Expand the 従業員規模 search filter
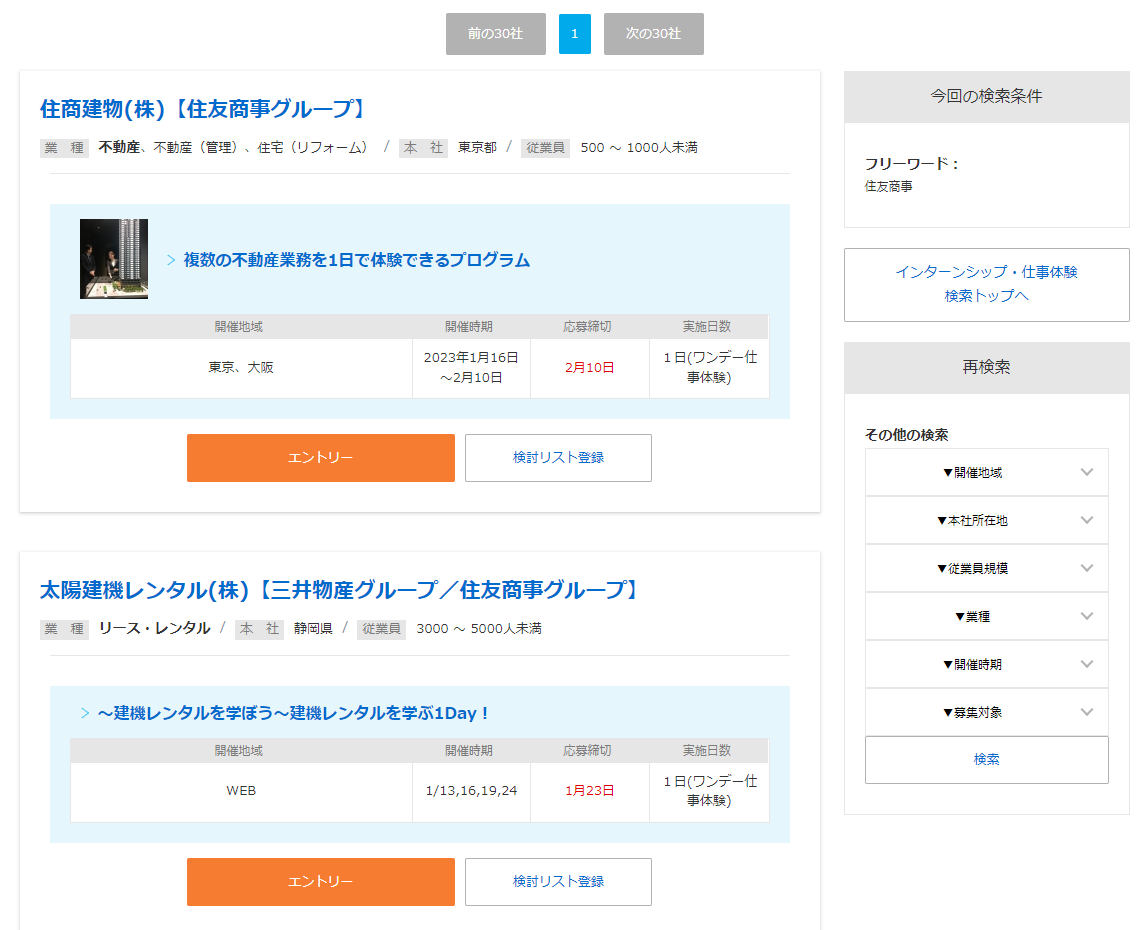This screenshot has width=1147, height=930. 986,569
